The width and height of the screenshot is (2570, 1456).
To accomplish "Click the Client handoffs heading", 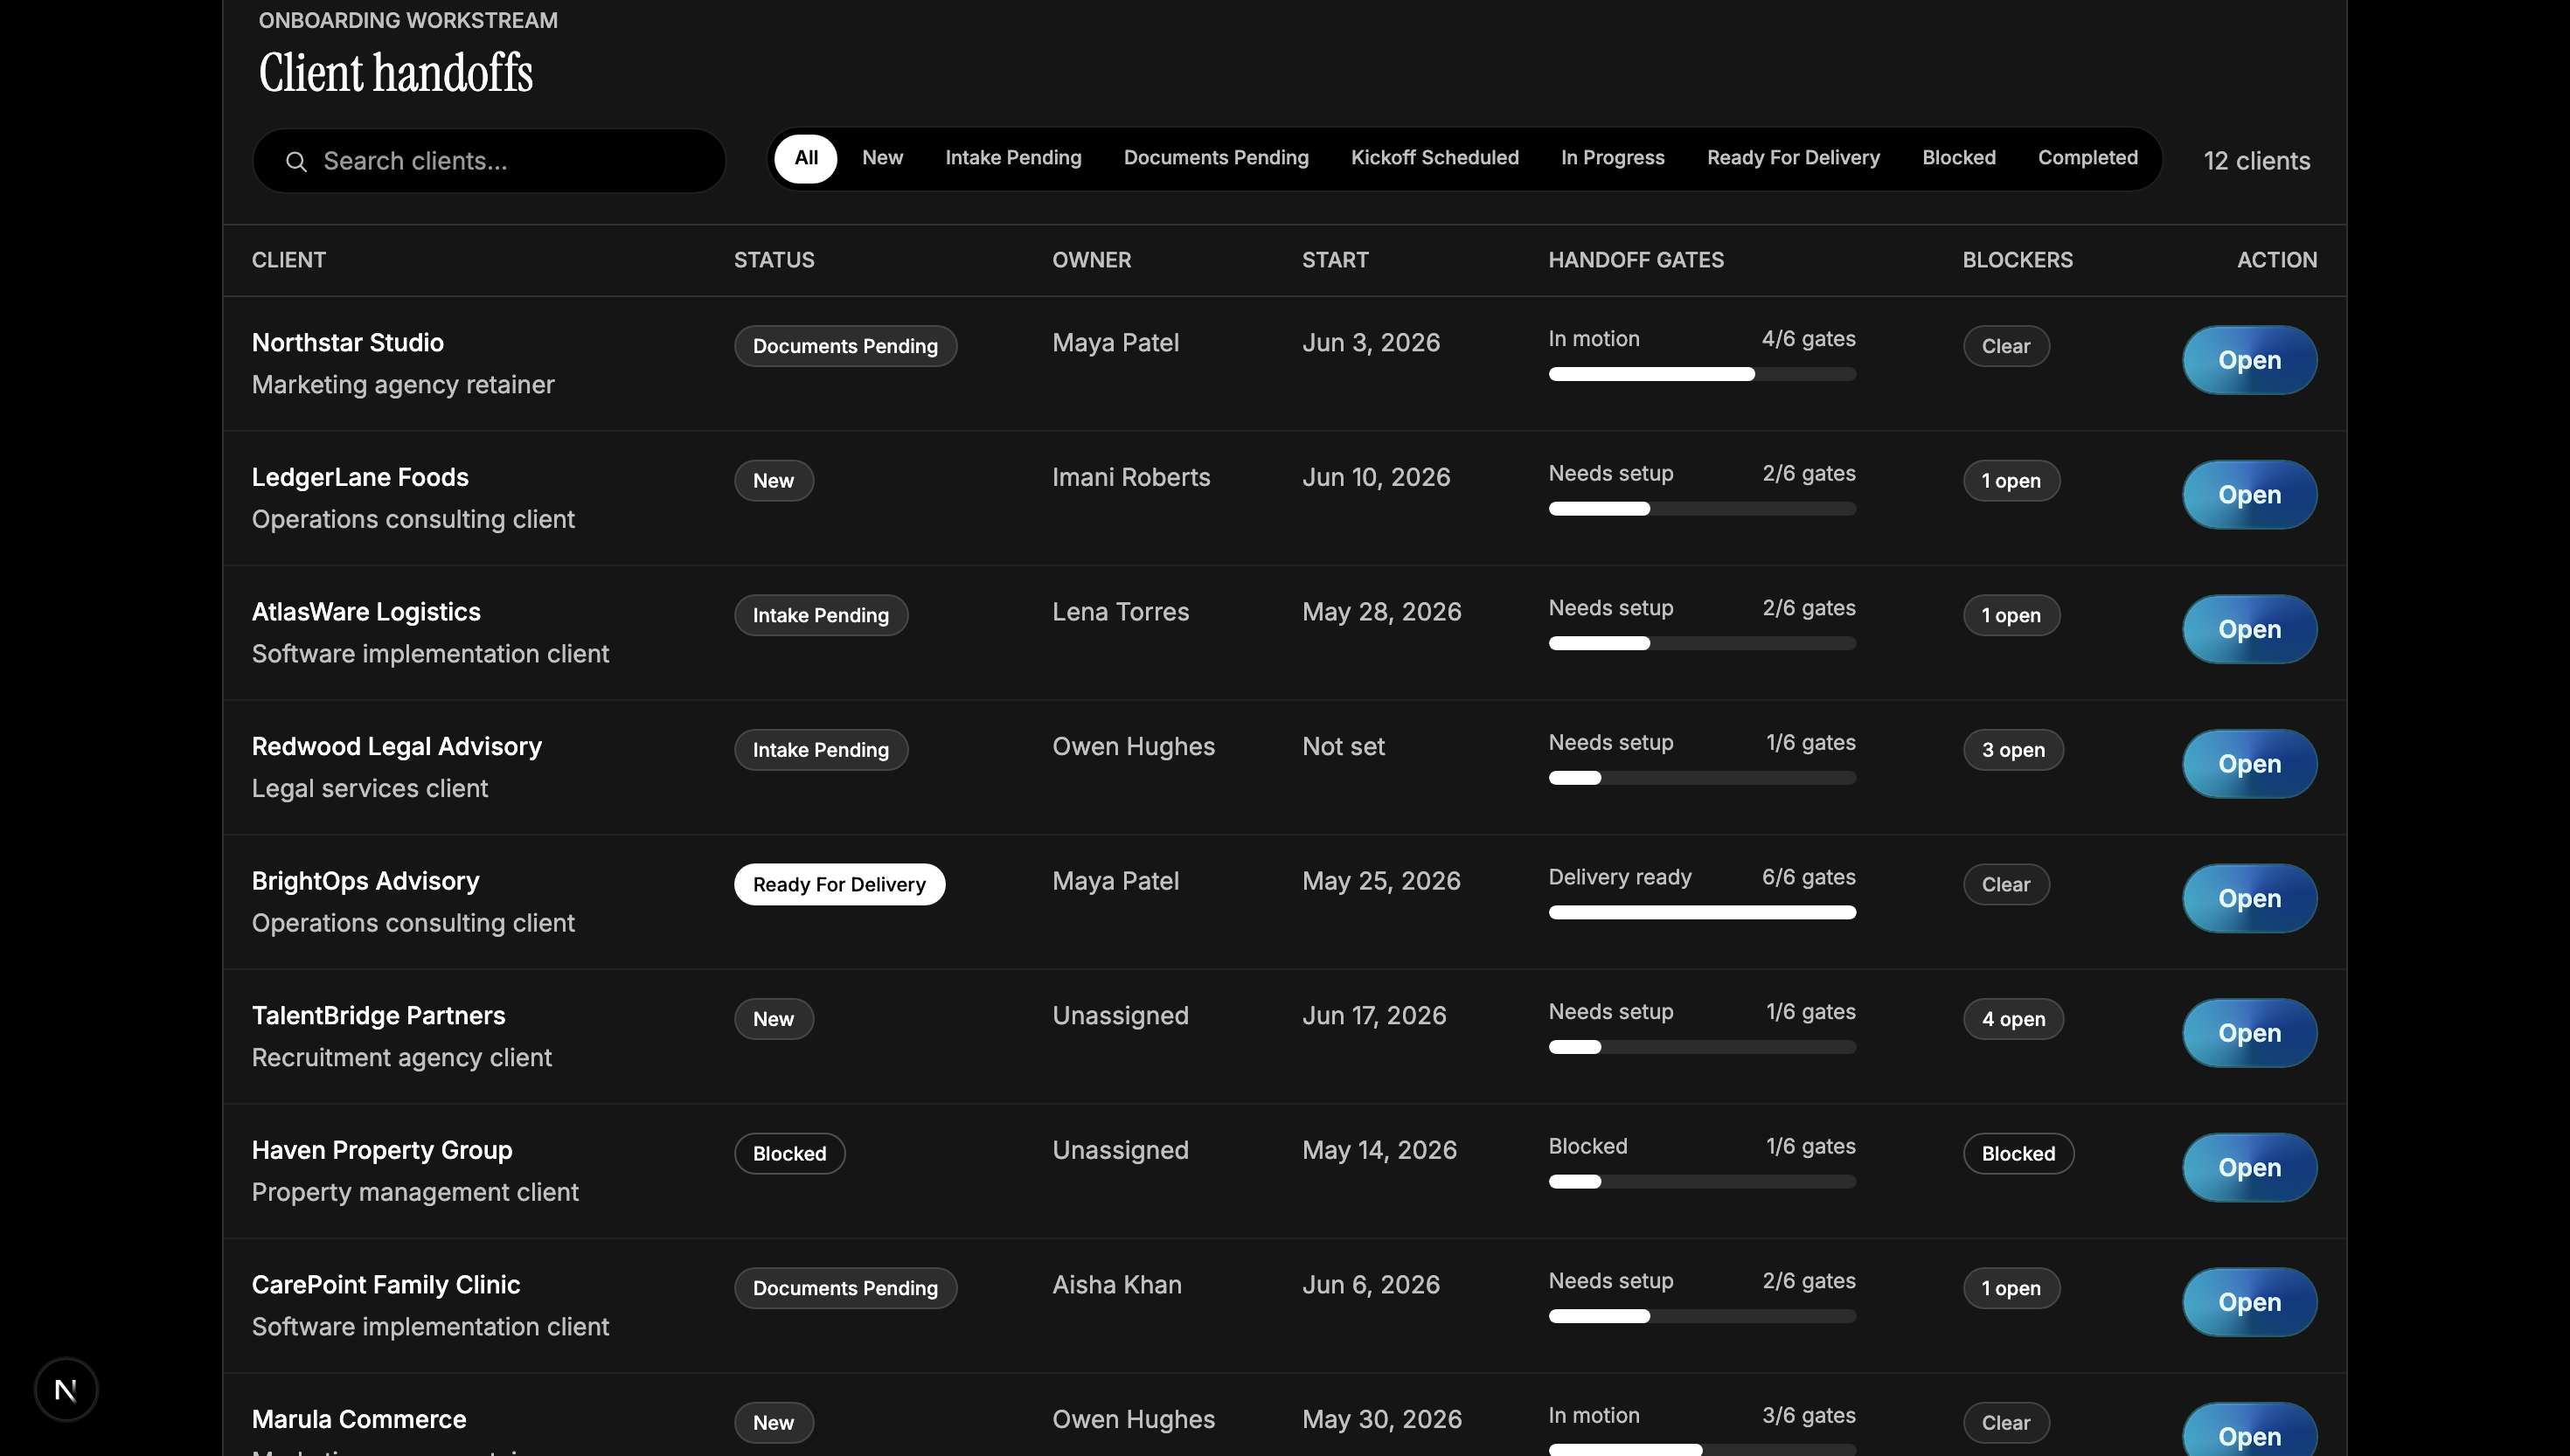I will point(395,73).
